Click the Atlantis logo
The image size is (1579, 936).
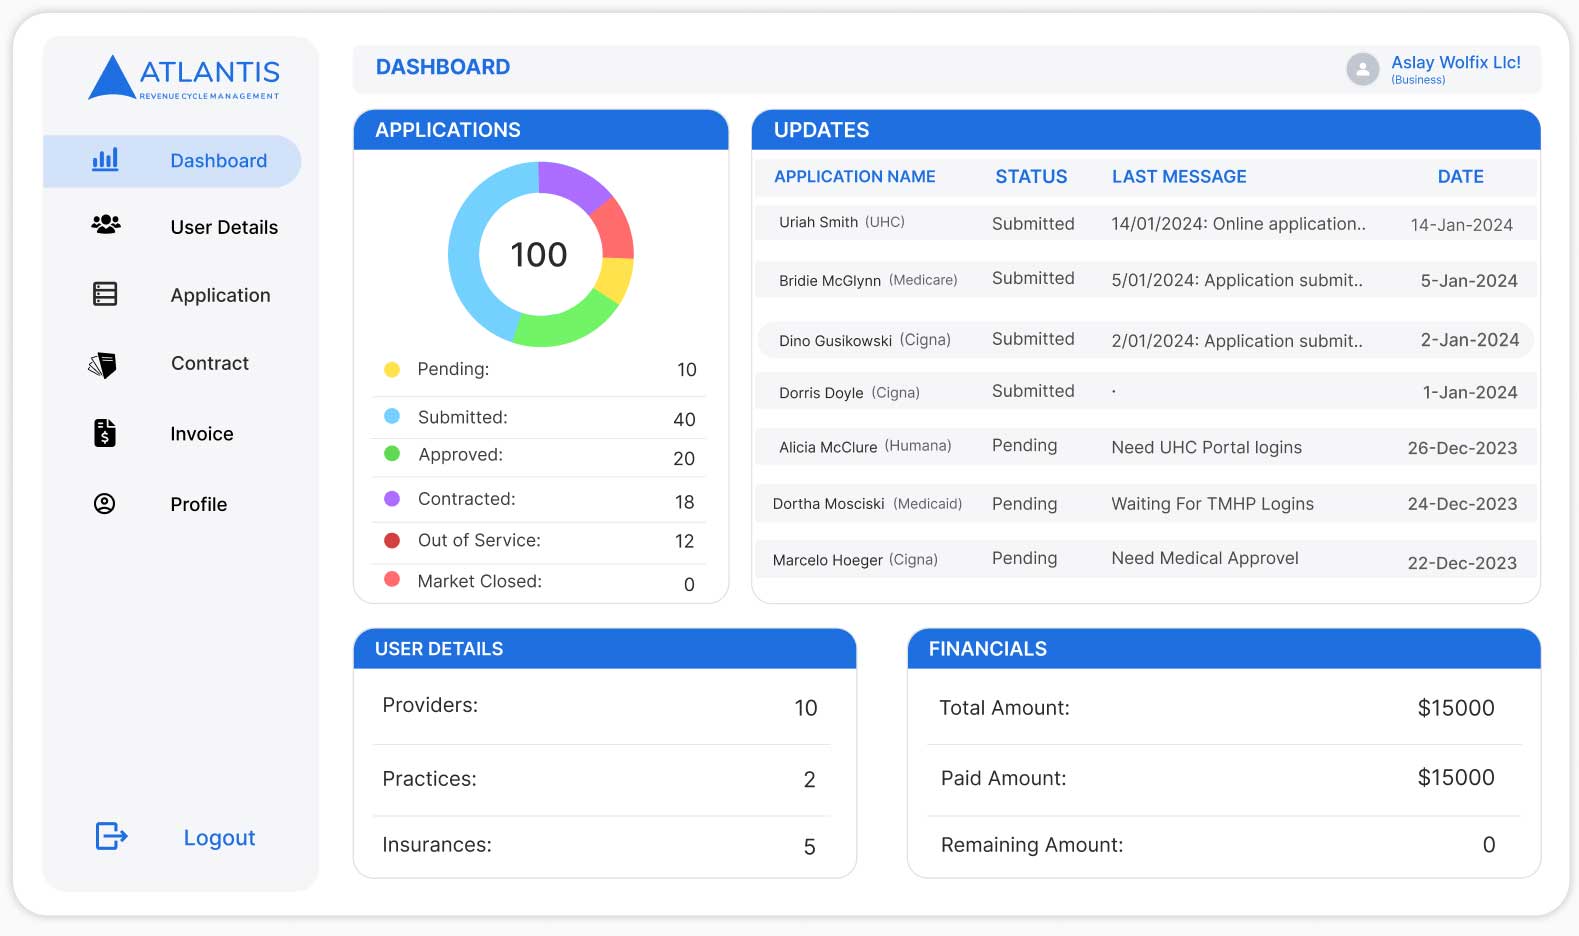click(184, 77)
